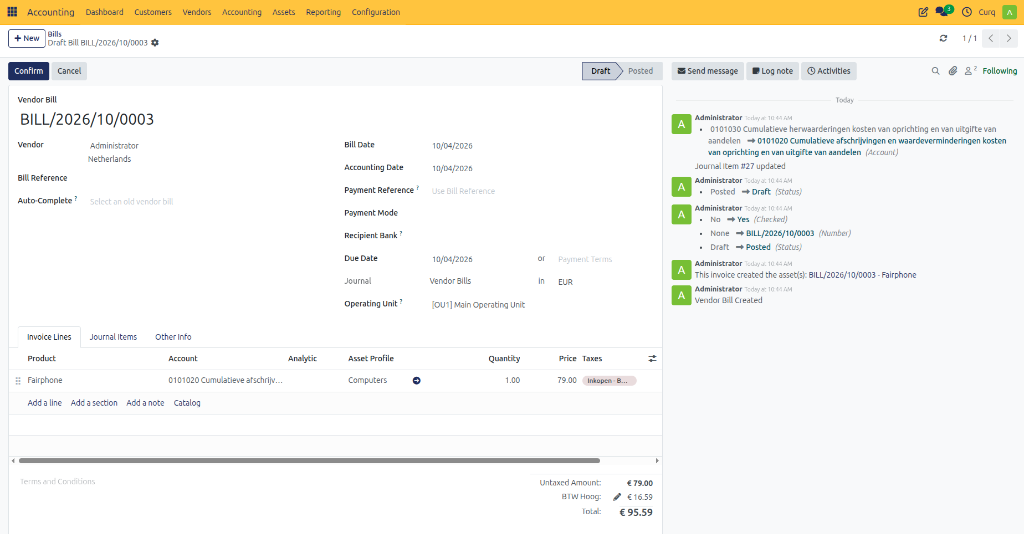Click Due Date field

pyautogui.click(x=481, y=259)
